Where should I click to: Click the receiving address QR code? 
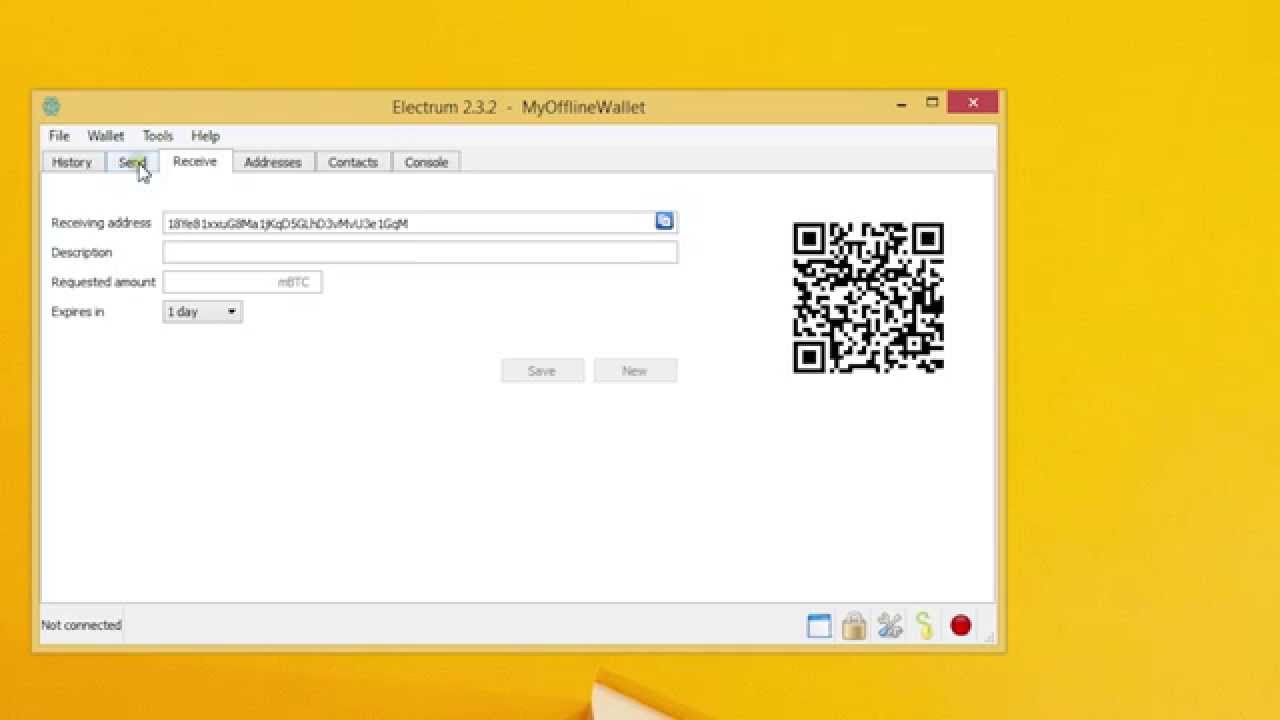868,298
